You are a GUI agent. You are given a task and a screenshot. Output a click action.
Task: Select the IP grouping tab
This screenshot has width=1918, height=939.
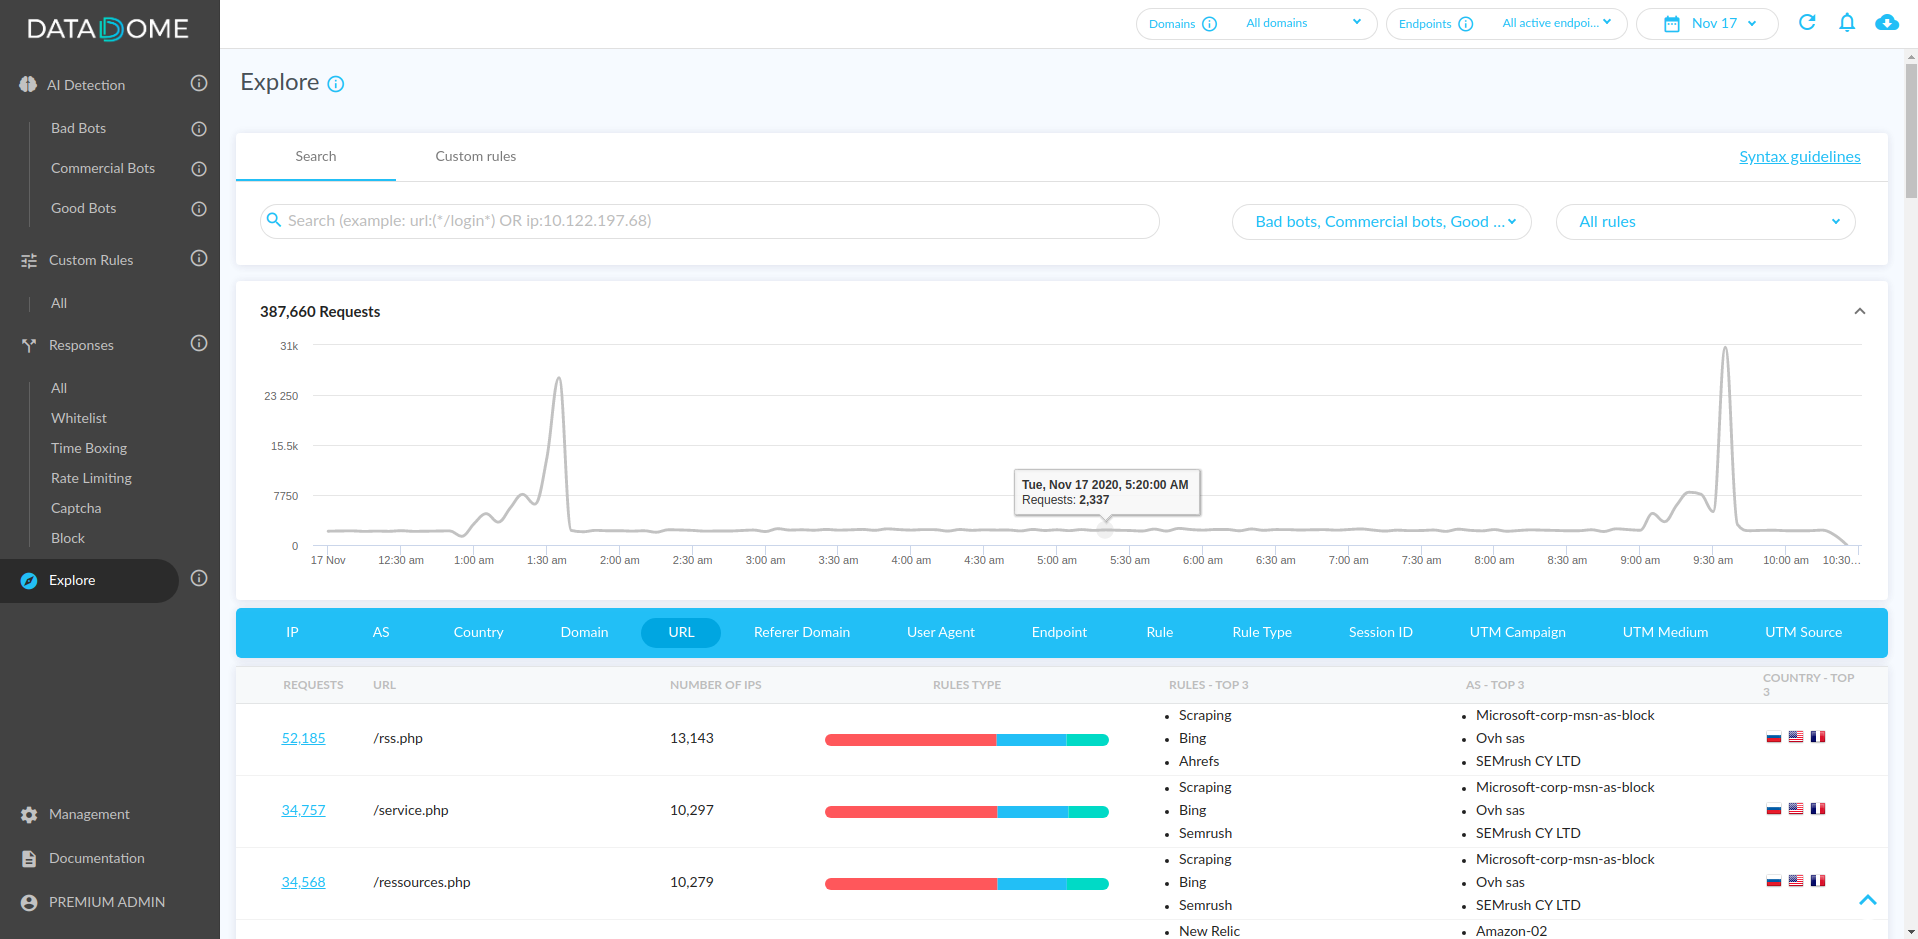(x=292, y=633)
